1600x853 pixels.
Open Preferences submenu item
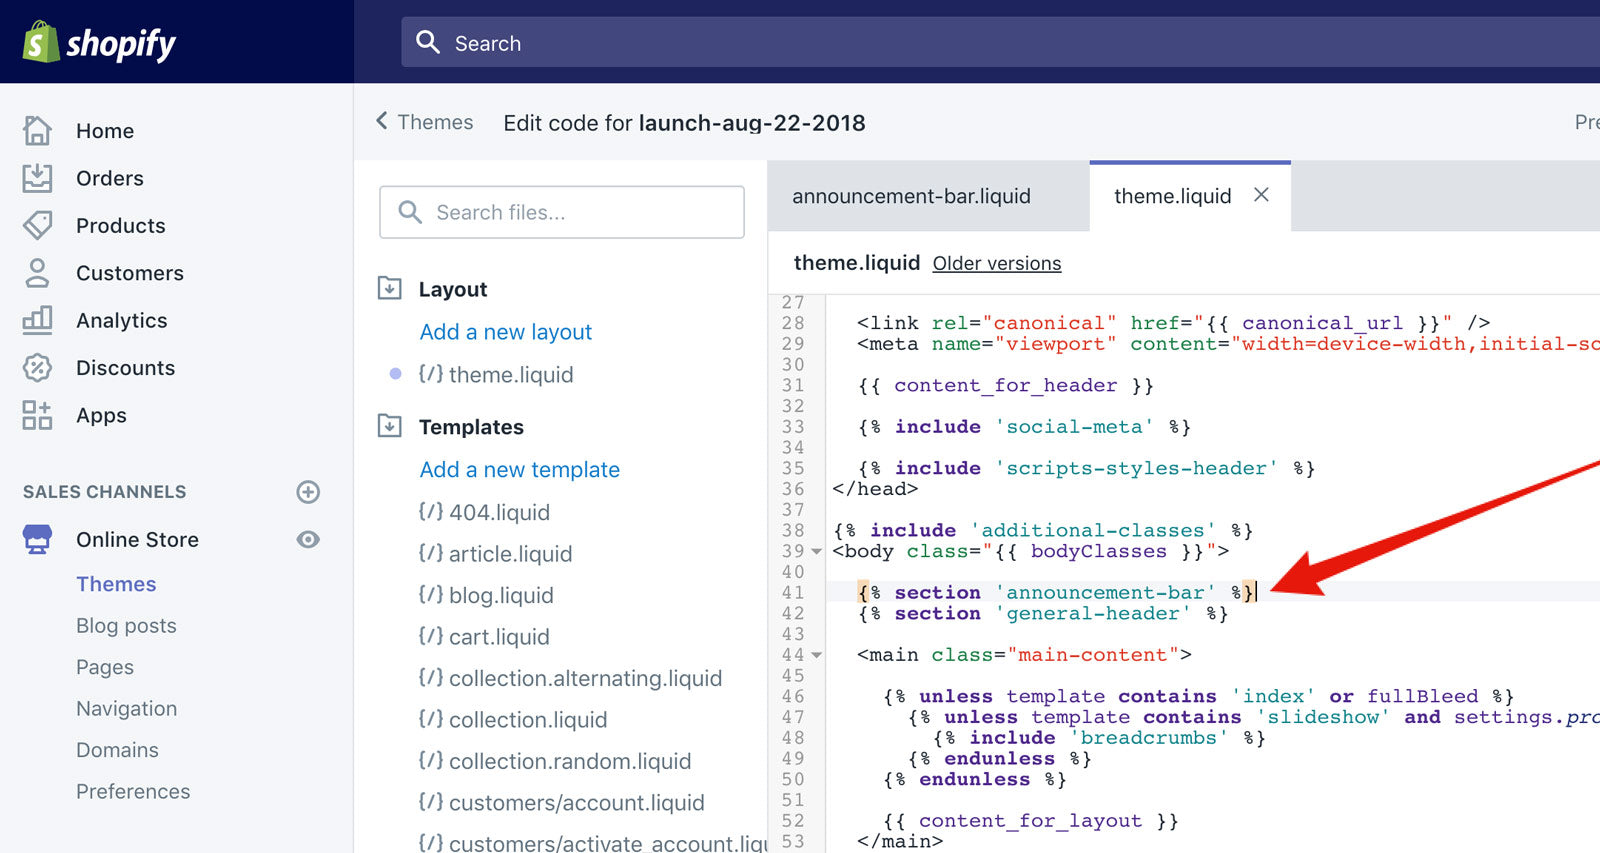tap(133, 791)
